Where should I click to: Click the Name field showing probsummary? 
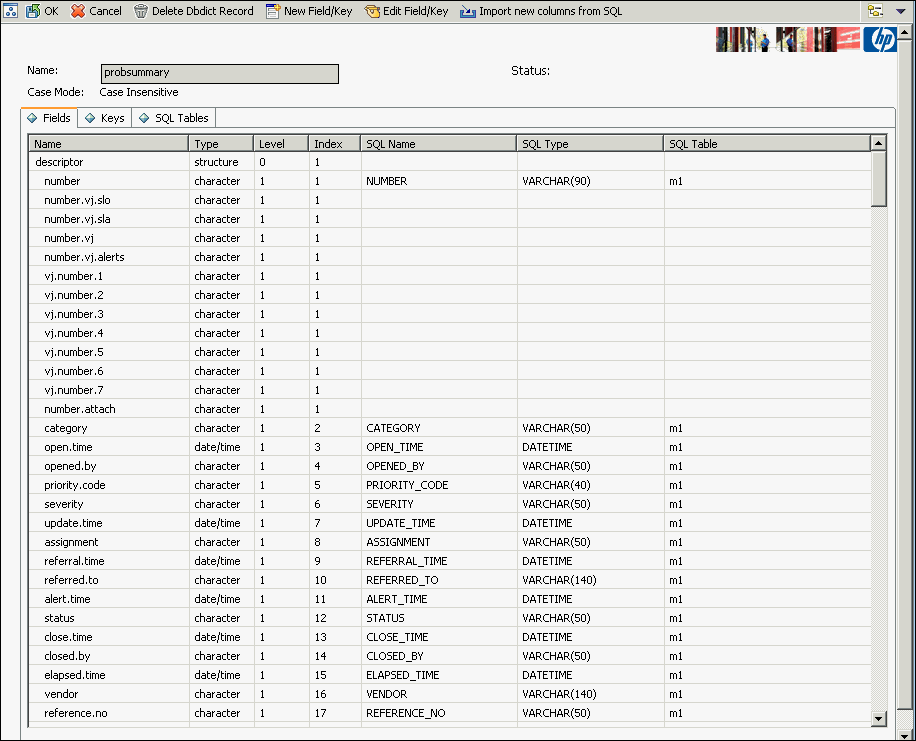click(218, 73)
